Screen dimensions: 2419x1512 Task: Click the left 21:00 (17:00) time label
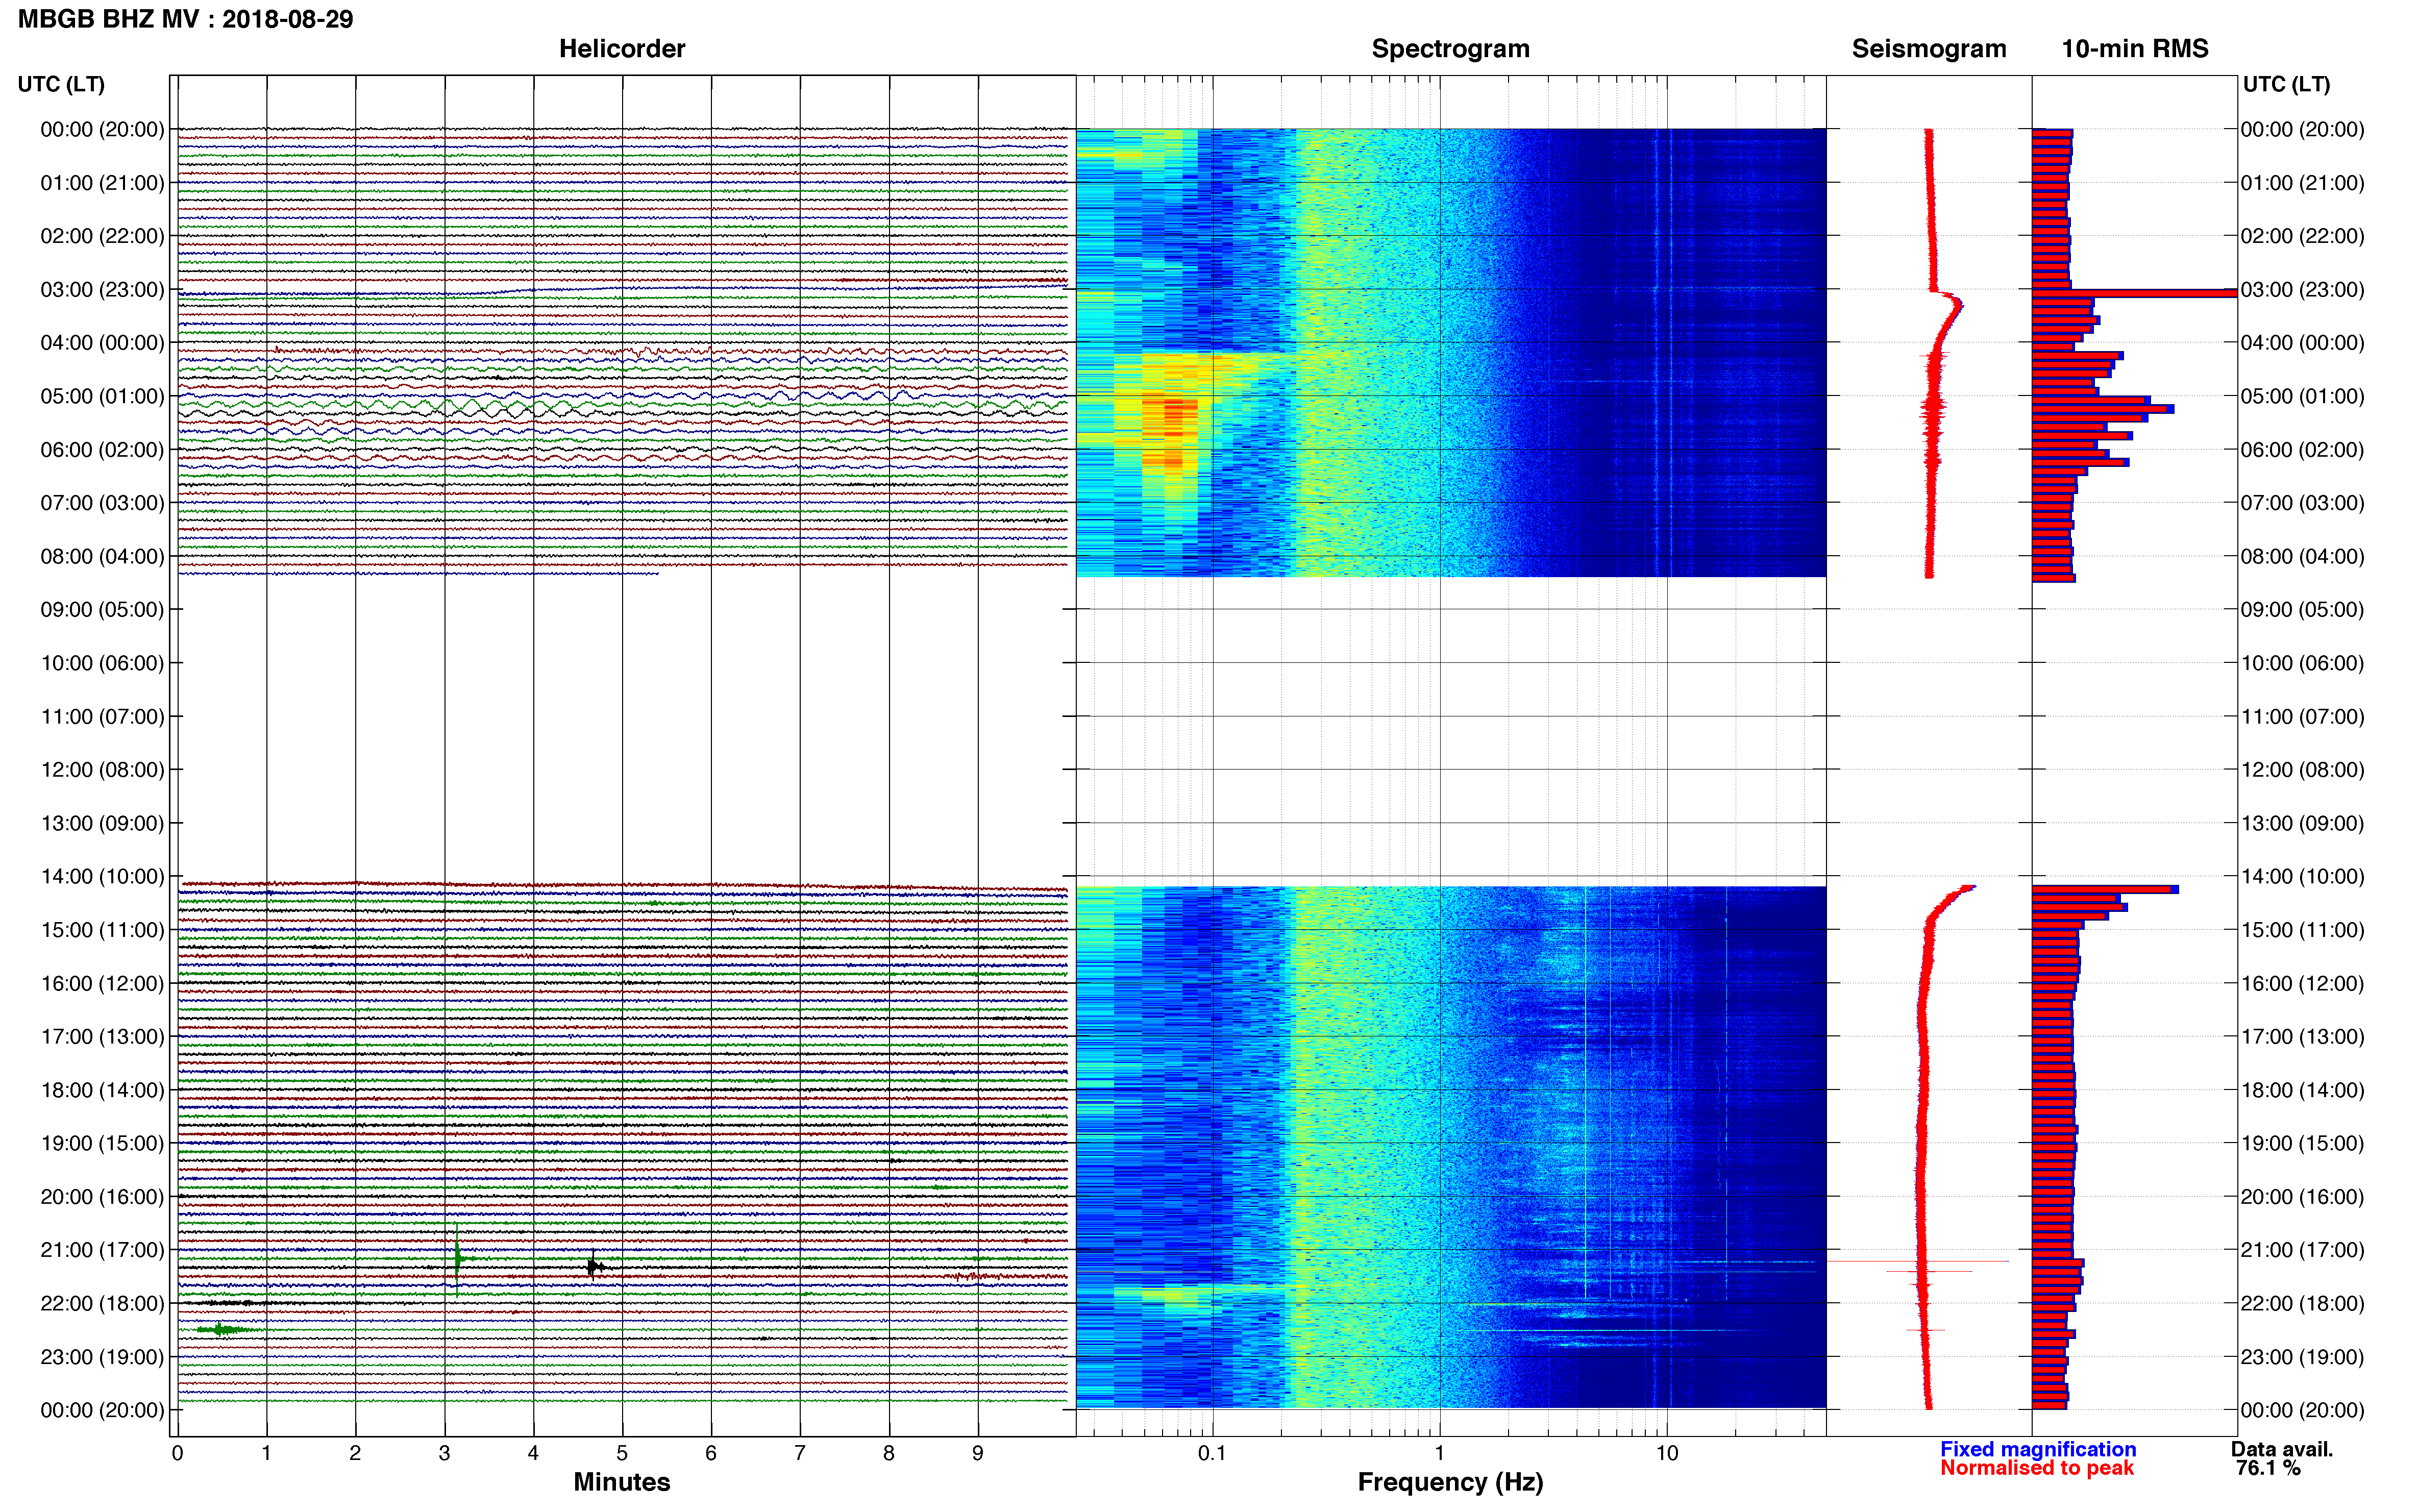(102, 1250)
